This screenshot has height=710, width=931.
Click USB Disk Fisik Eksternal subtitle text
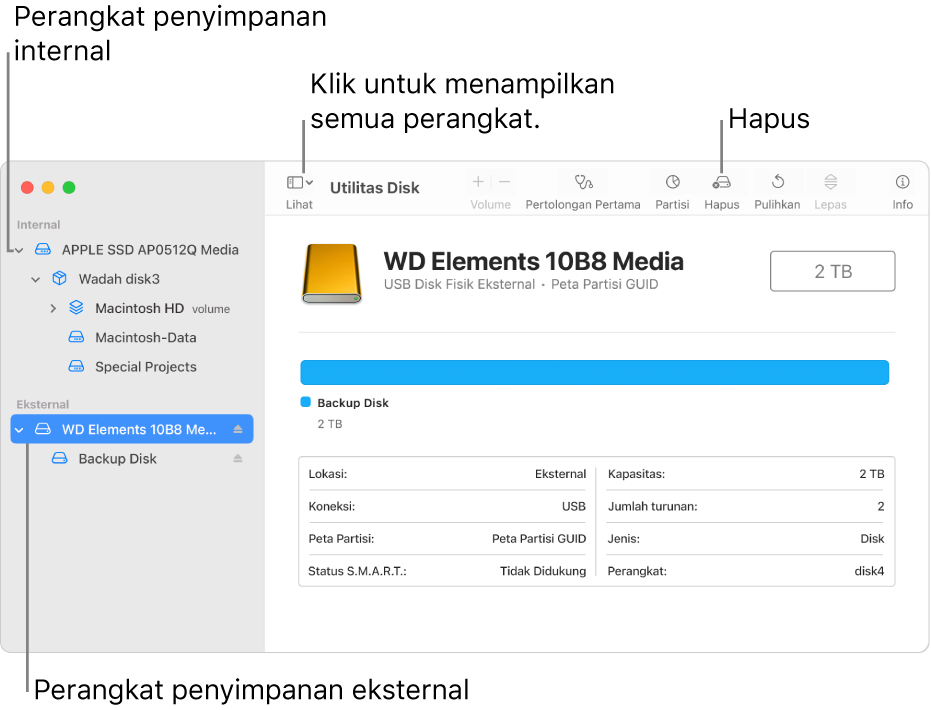pos(459,284)
